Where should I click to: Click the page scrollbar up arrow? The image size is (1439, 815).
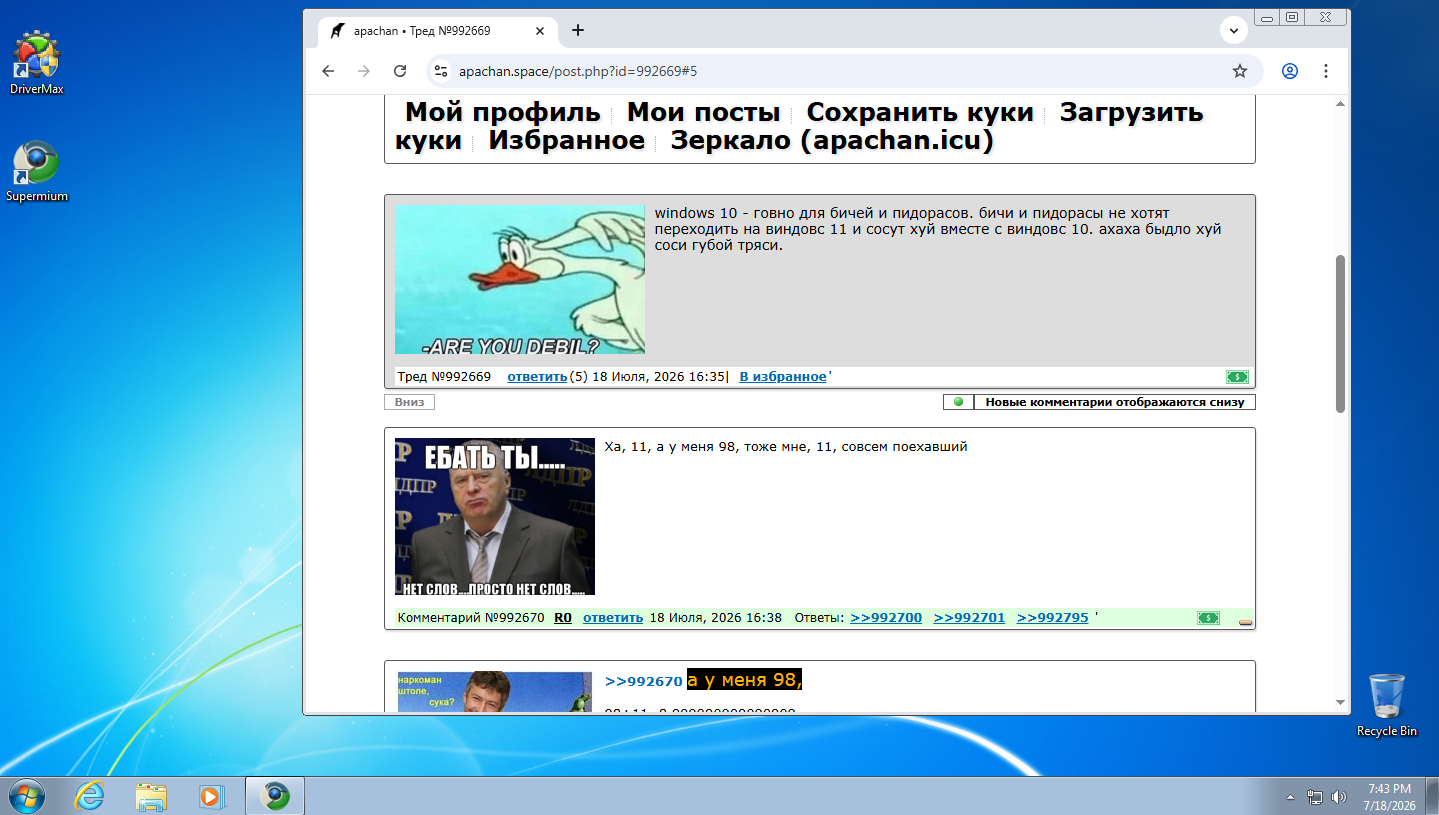point(1341,104)
